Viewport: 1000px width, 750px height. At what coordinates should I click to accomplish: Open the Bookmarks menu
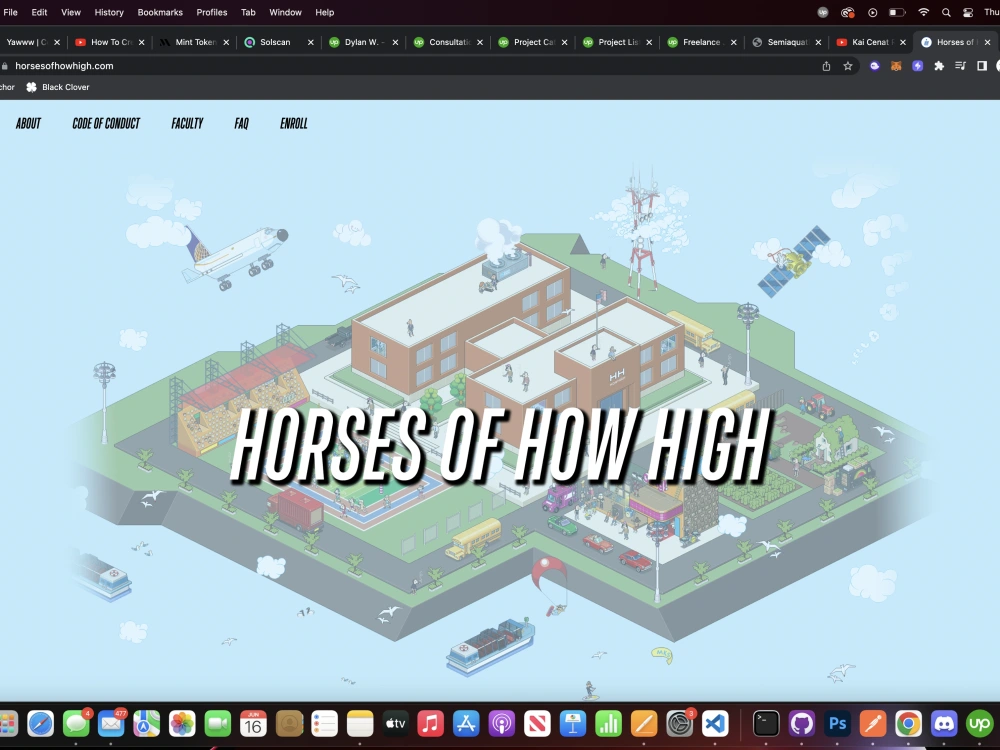click(160, 12)
